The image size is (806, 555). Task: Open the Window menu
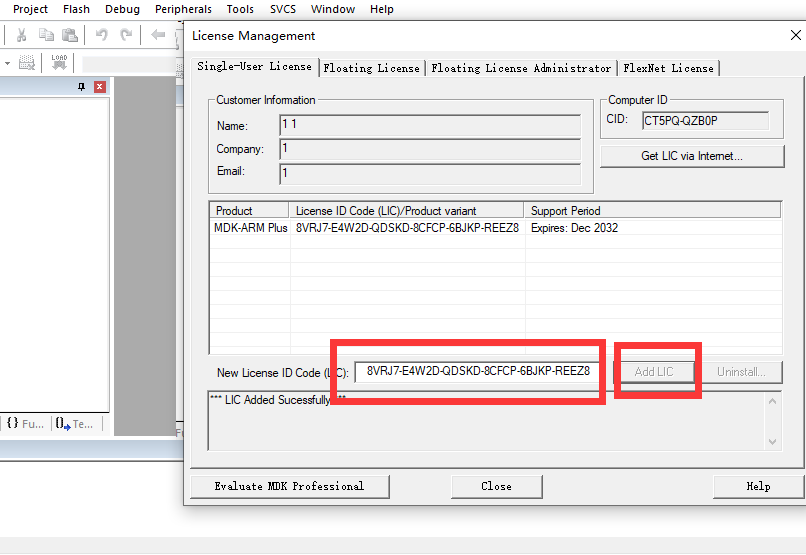coord(333,9)
